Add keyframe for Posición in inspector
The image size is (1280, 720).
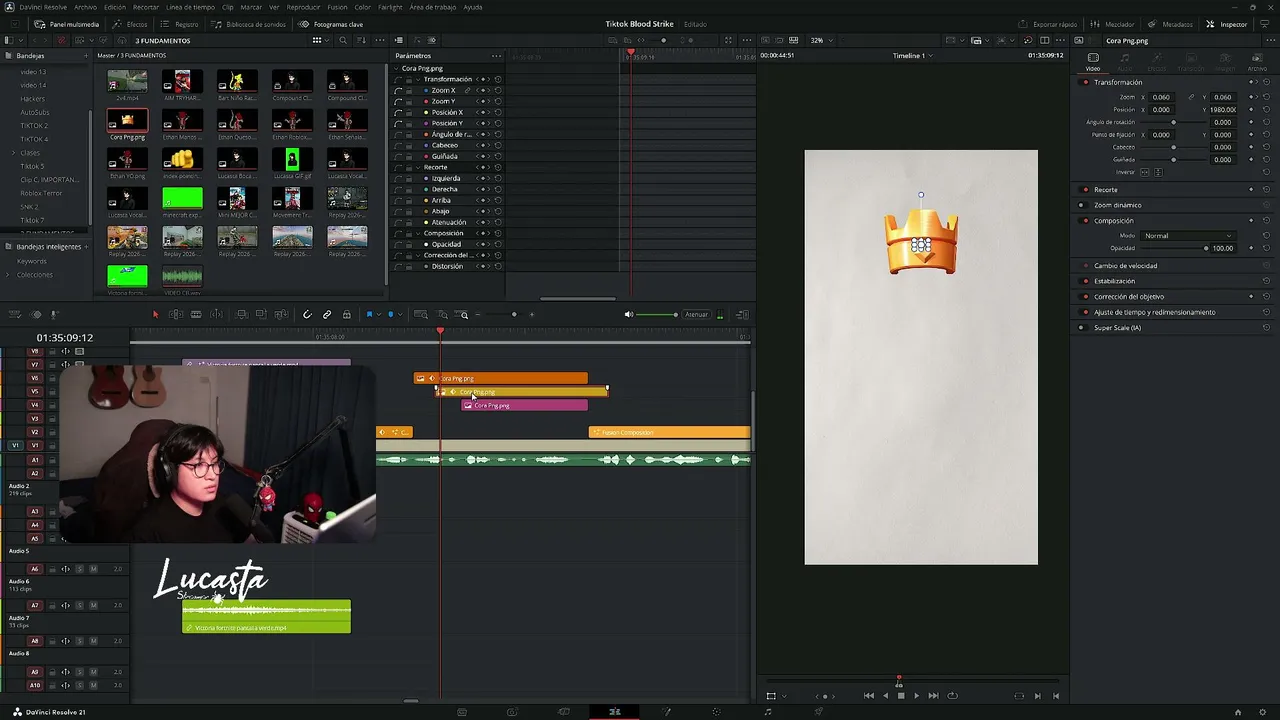tap(1252, 110)
